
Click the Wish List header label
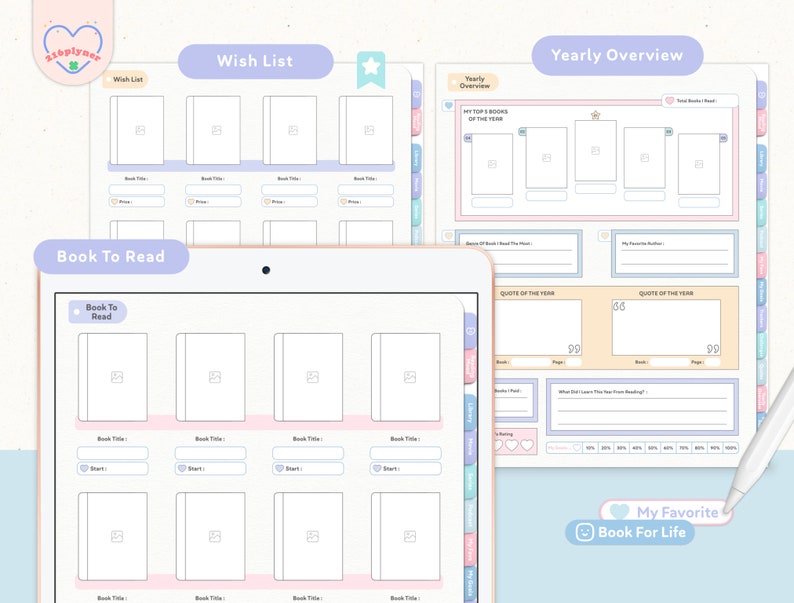[x=255, y=61]
